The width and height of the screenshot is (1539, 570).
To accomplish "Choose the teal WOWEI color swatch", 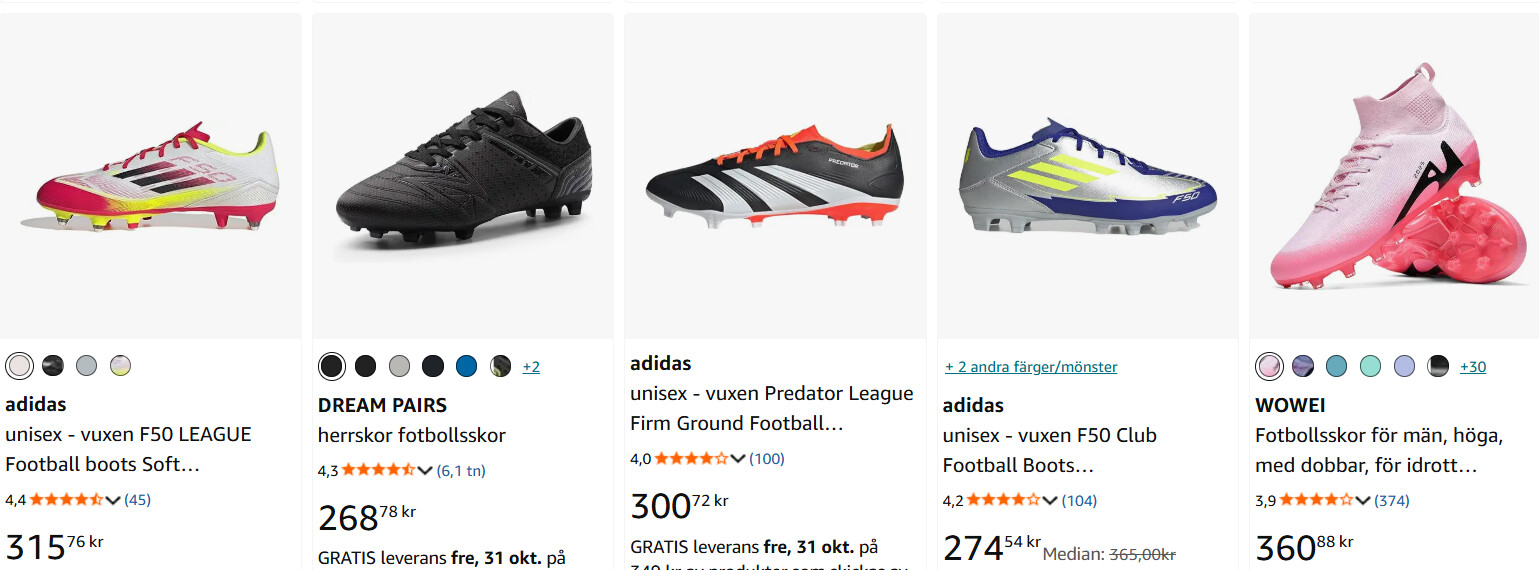I will (1336, 366).
